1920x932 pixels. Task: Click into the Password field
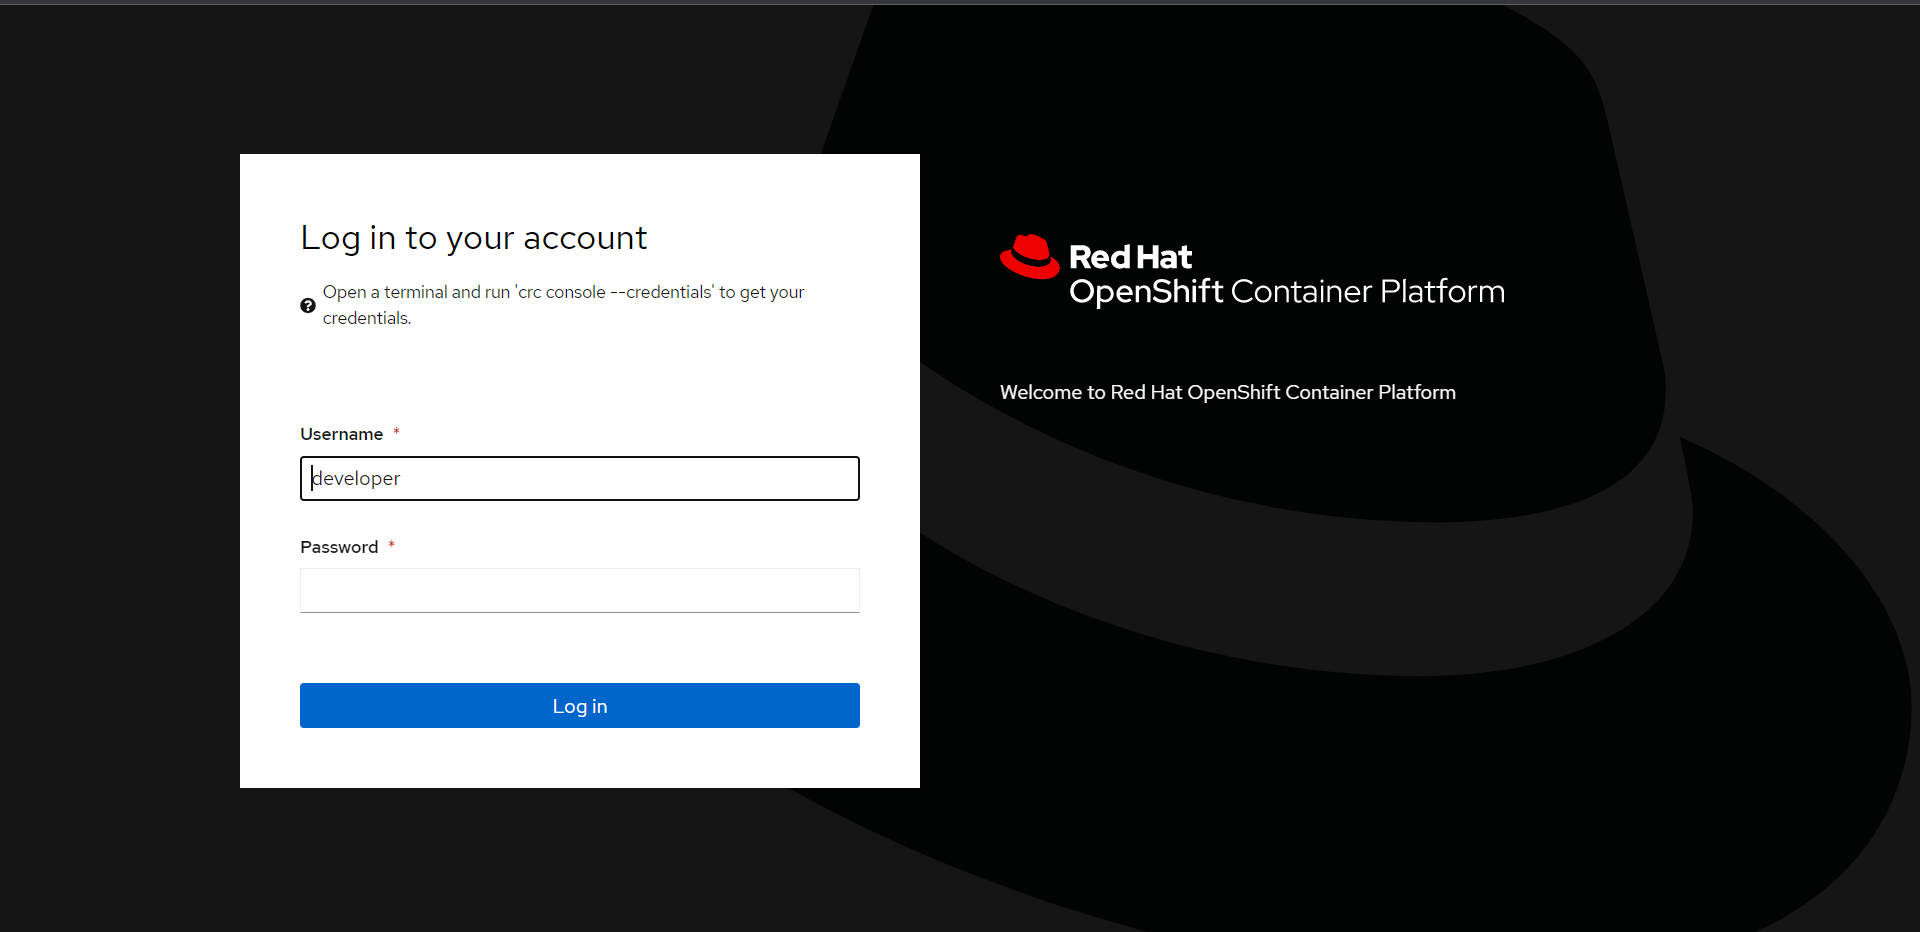click(579, 591)
